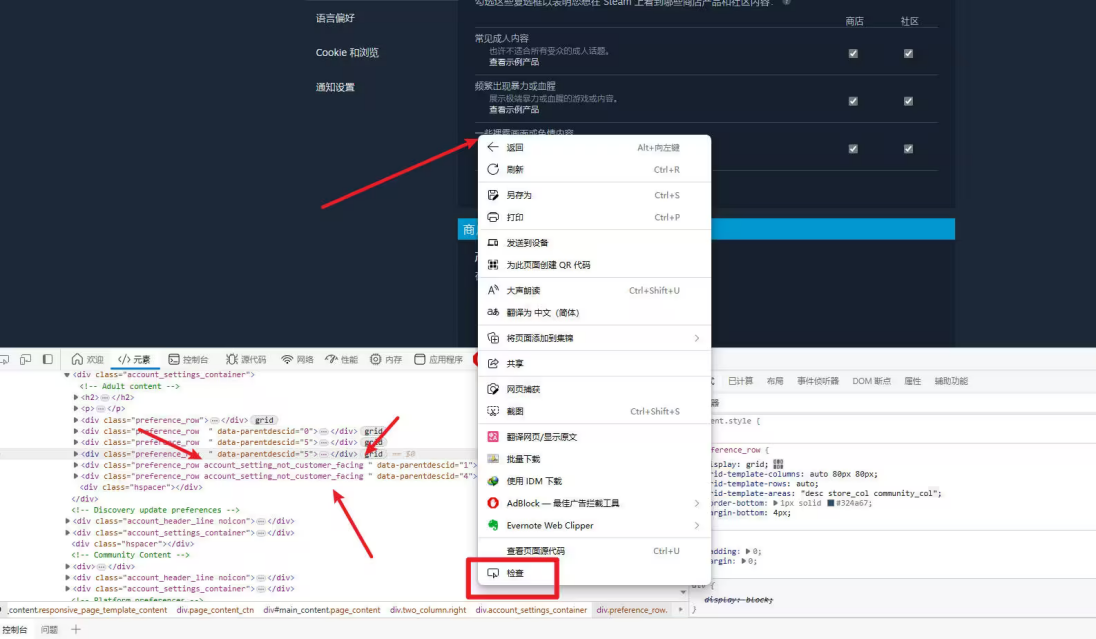Expand the h2 element in DOM tree
Image resolution: width=1096 pixels, height=639 pixels.
76,397
